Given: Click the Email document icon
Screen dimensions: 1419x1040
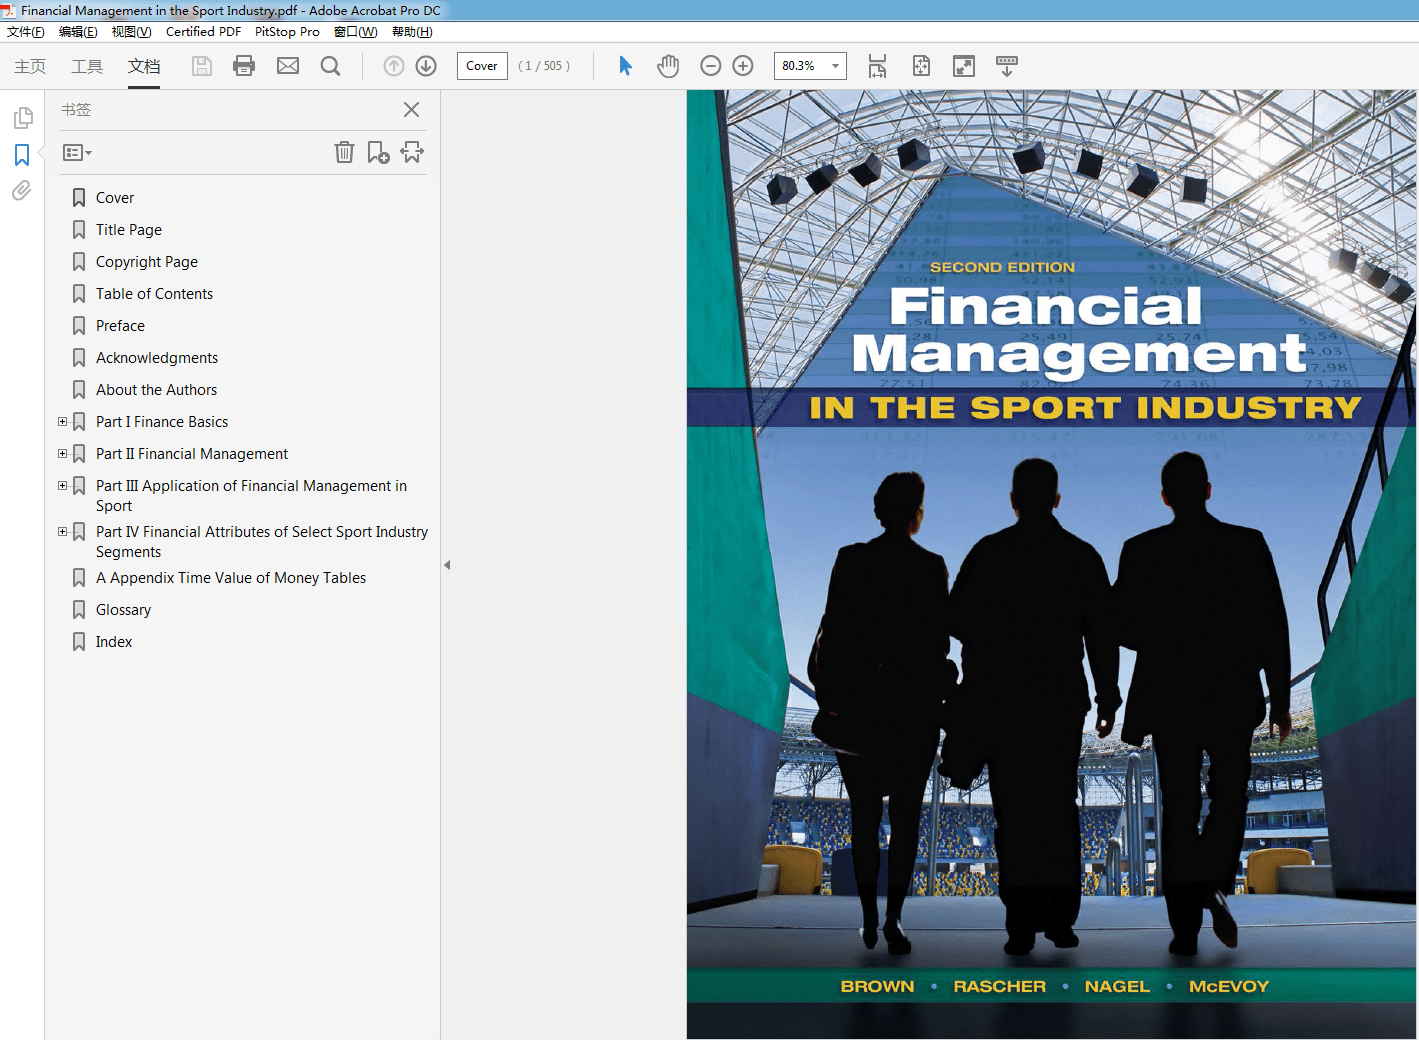Looking at the screenshot, I should pyautogui.click(x=287, y=65).
